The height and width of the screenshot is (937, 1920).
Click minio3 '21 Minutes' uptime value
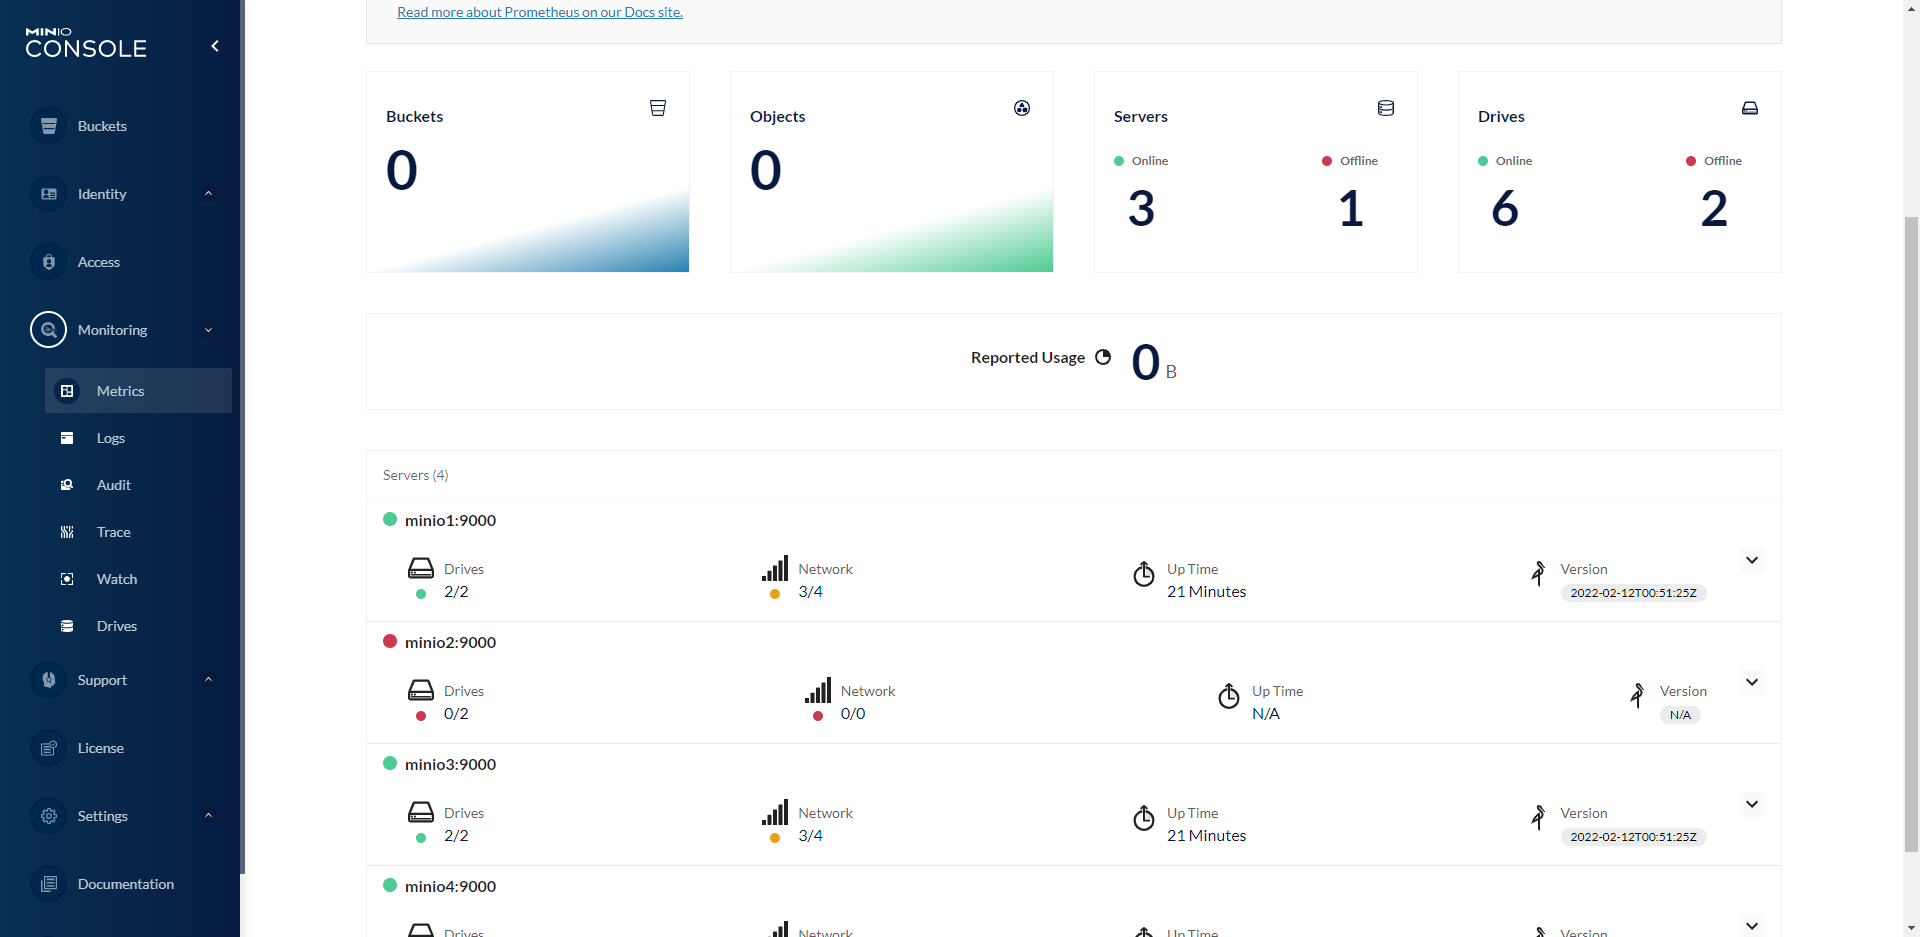[x=1206, y=836]
